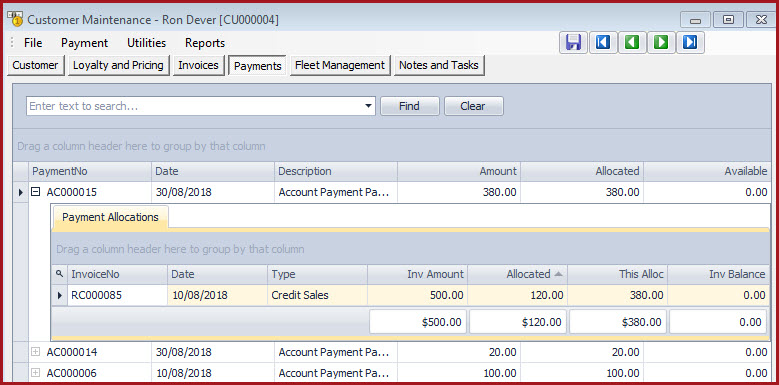779x385 pixels.
Task: Click the This Alloc column header
Action: [x=618, y=274]
